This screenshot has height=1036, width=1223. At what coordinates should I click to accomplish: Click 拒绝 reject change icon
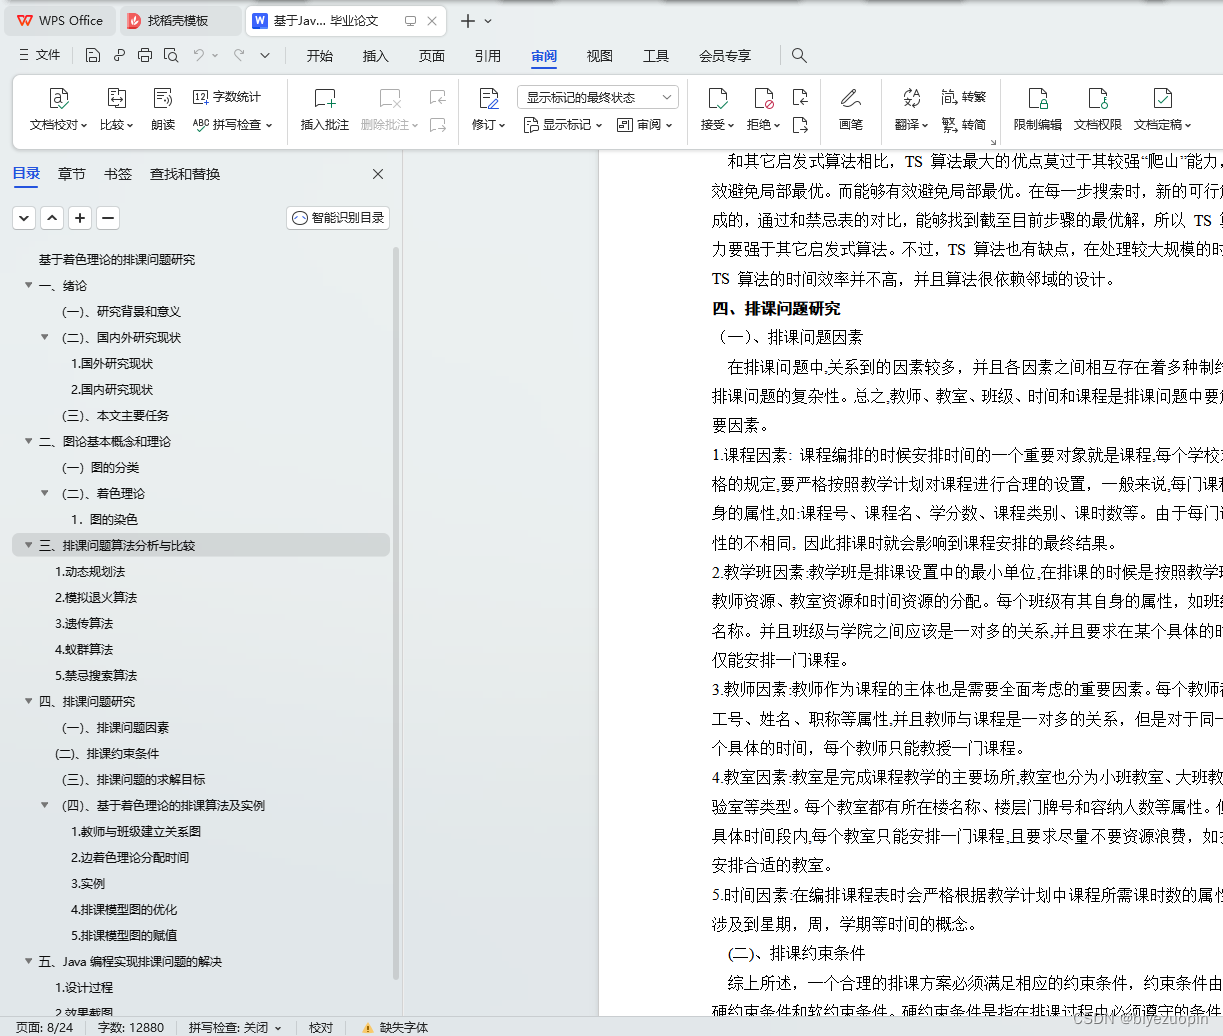[x=763, y=98]
